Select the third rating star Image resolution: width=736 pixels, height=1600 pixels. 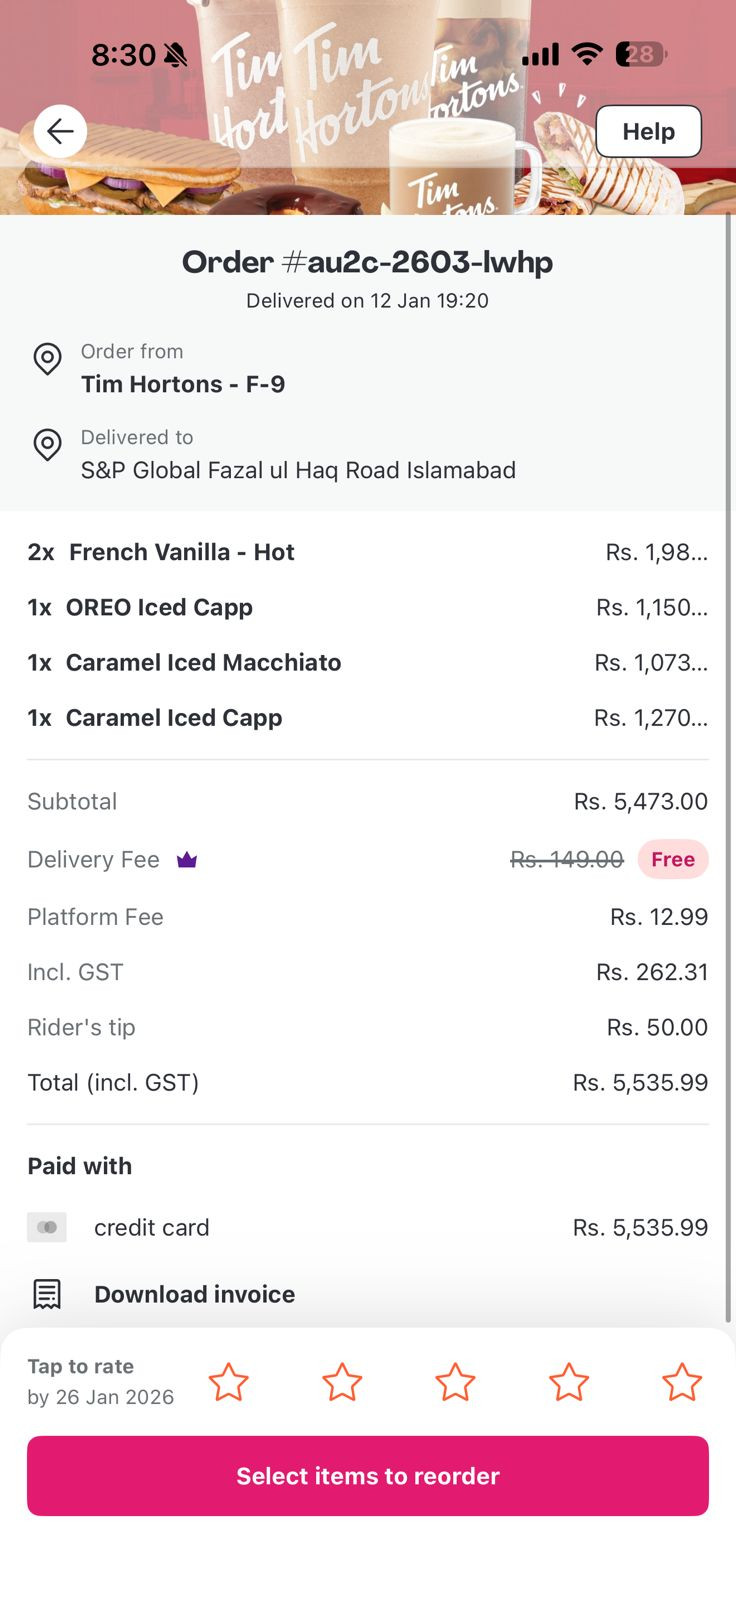455,1382
